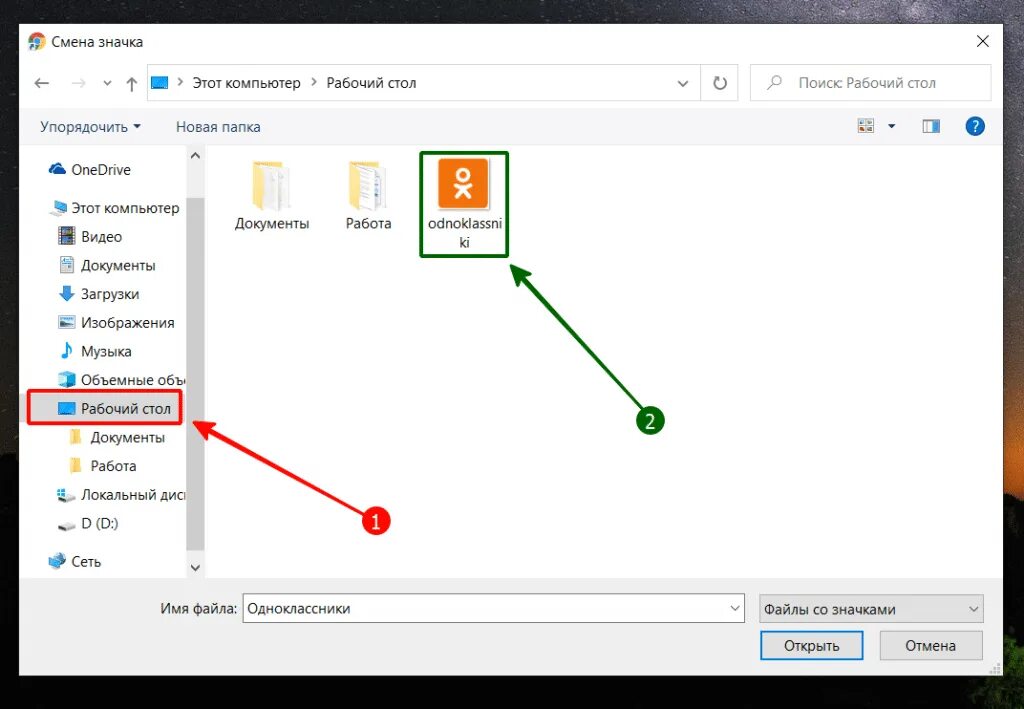This screenshot has height=709, width=1024.
Task: Select 'Сеть' in the navigation pane
Action: [x=75, y=561]
